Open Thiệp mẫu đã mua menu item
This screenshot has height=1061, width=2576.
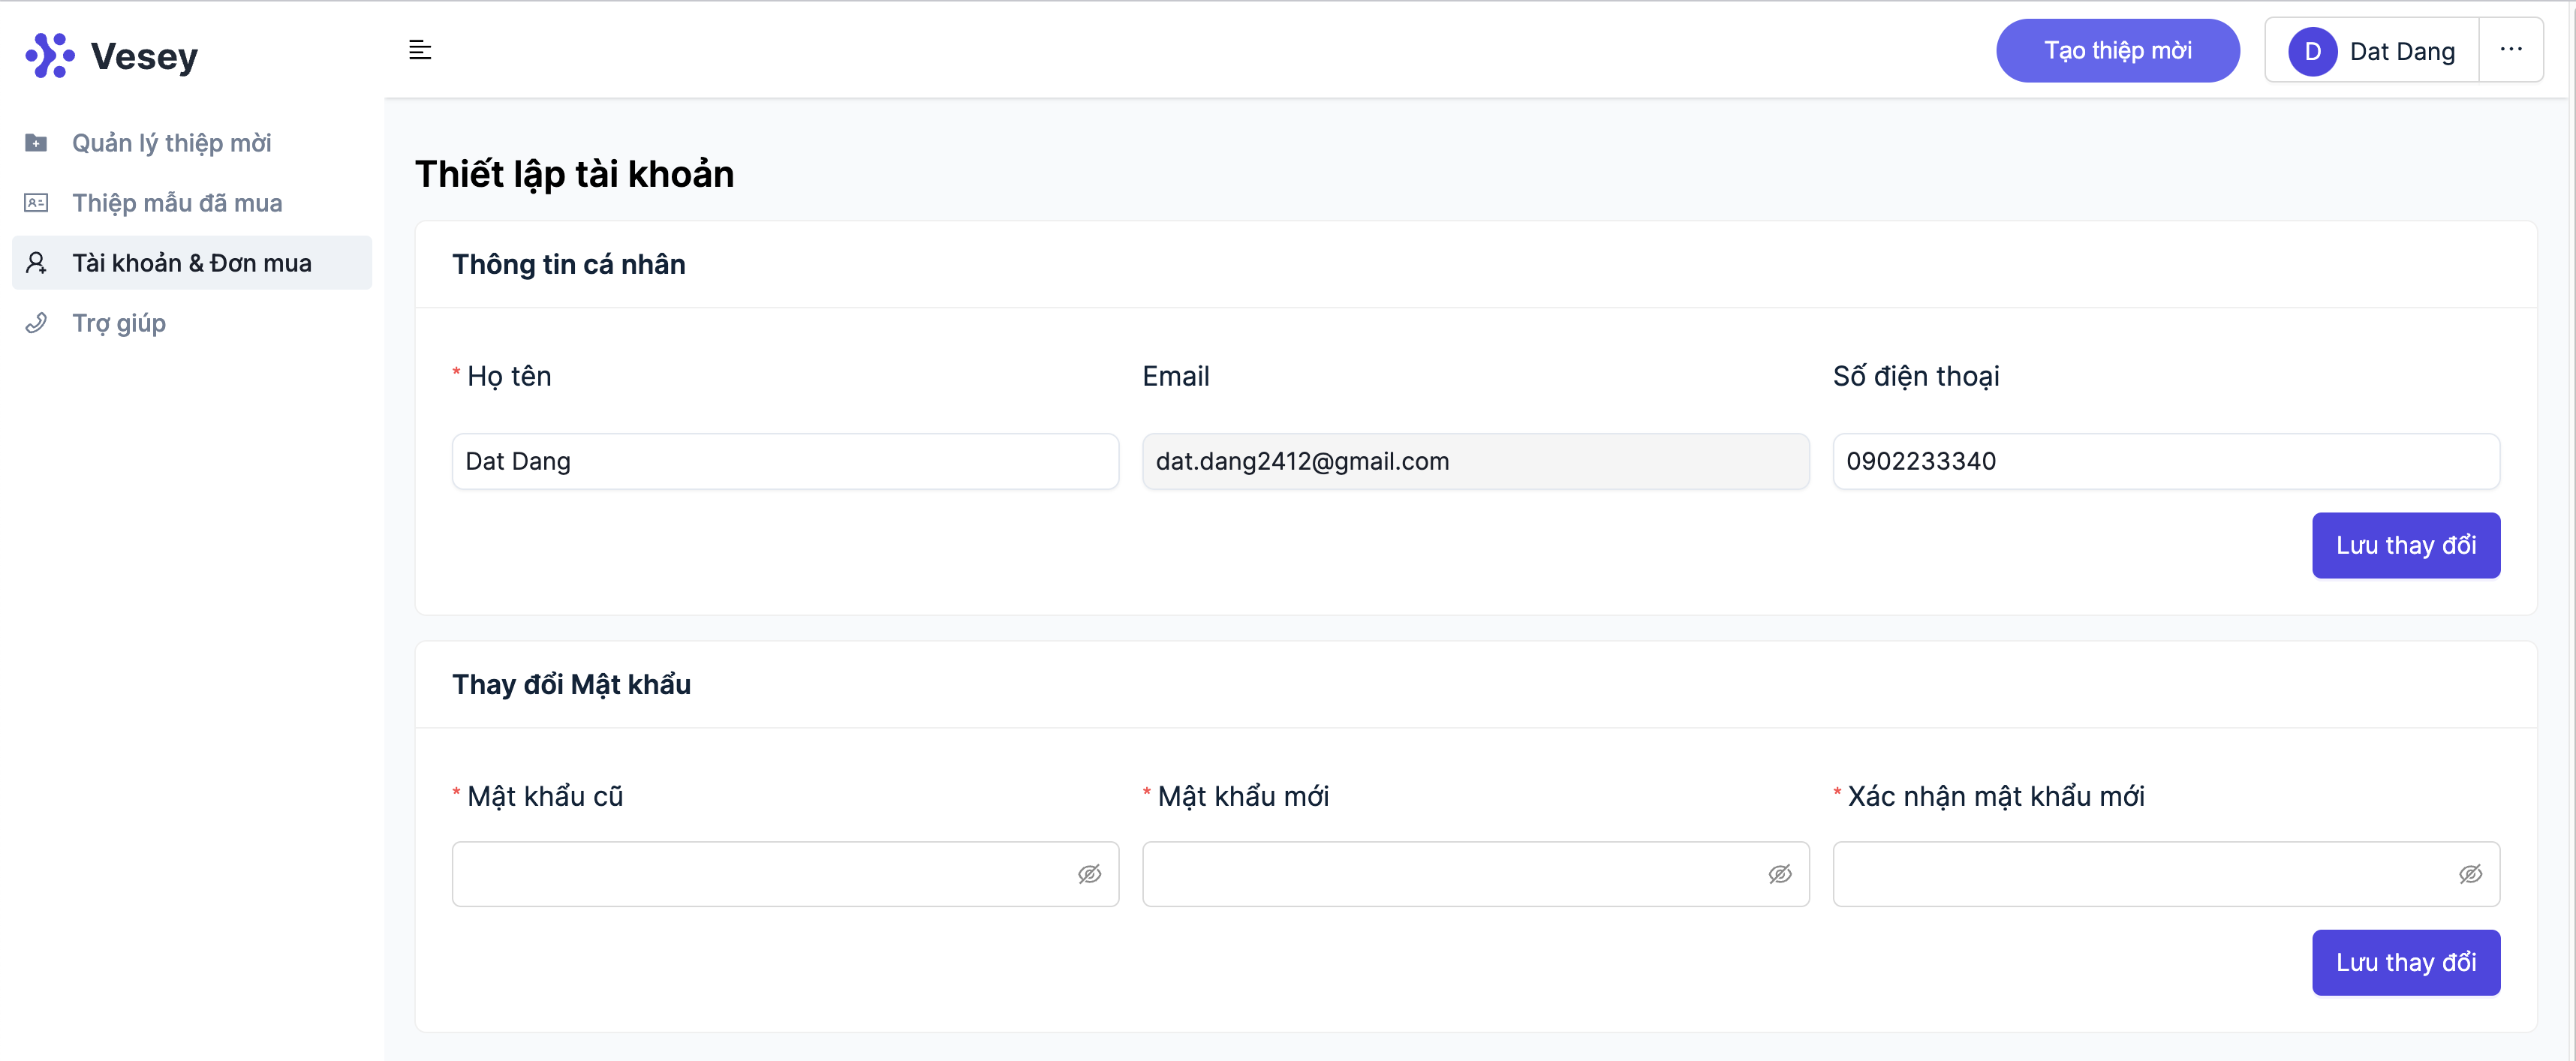pyautogui.click(x=192, y=203)
